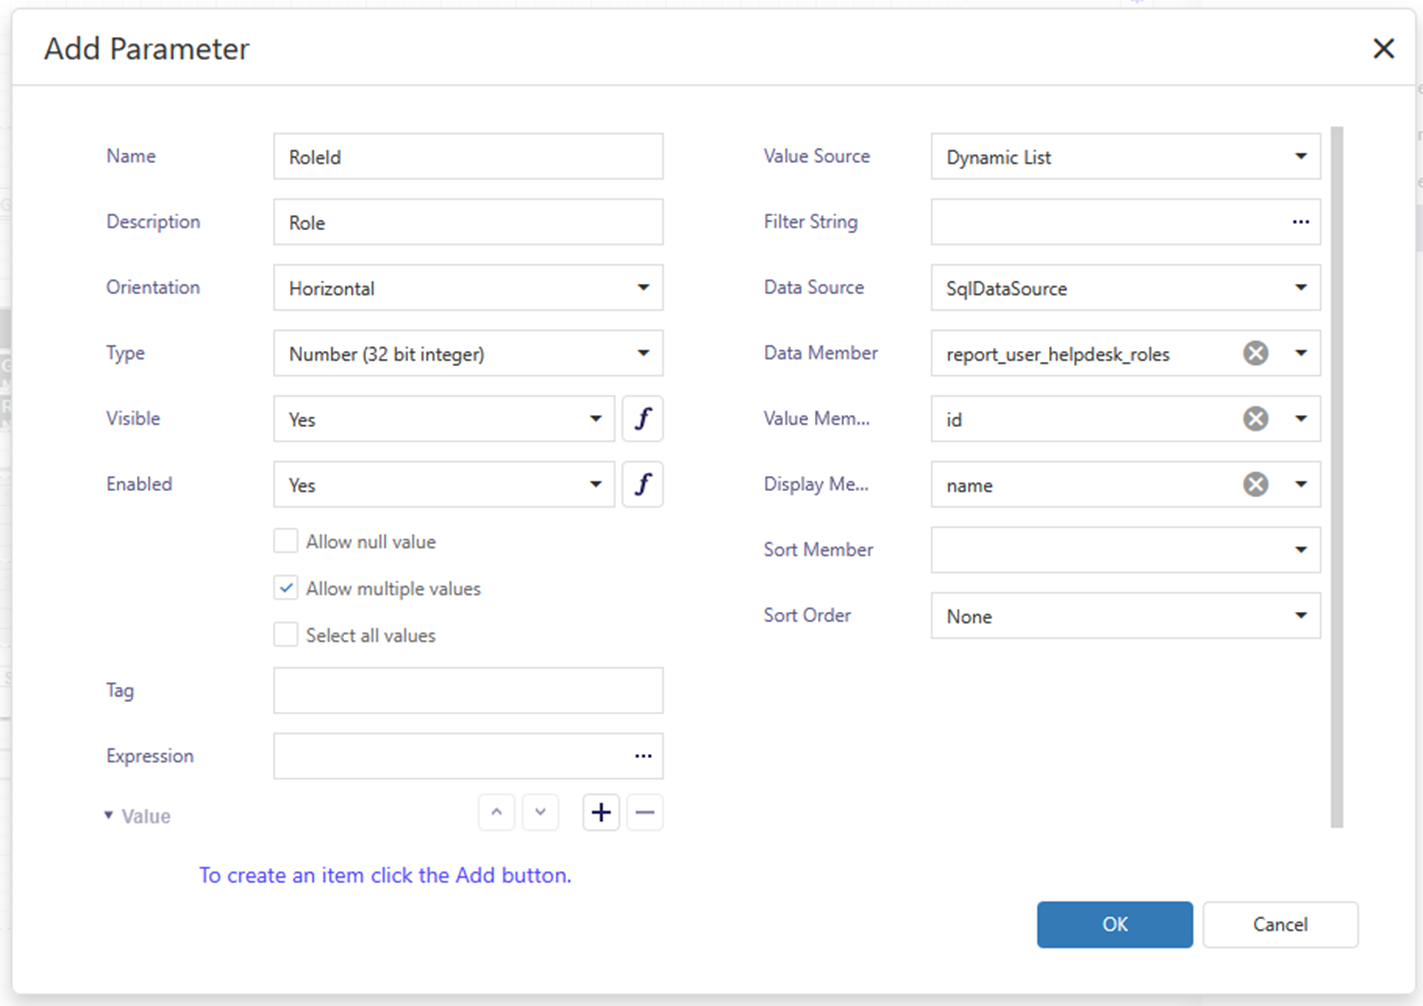Check Select all values option
The height and width of the screenshot is (1006, 1423).
pos(286,636)
